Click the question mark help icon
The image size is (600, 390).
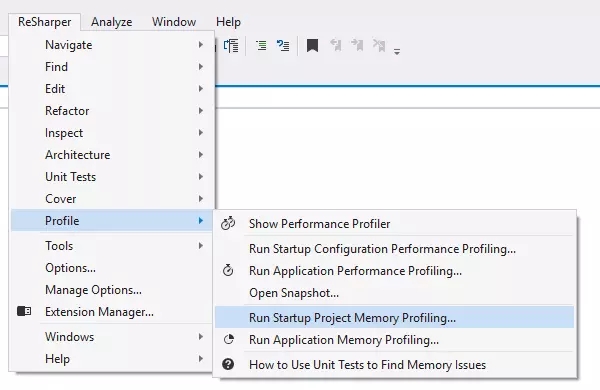pos(228,364)
